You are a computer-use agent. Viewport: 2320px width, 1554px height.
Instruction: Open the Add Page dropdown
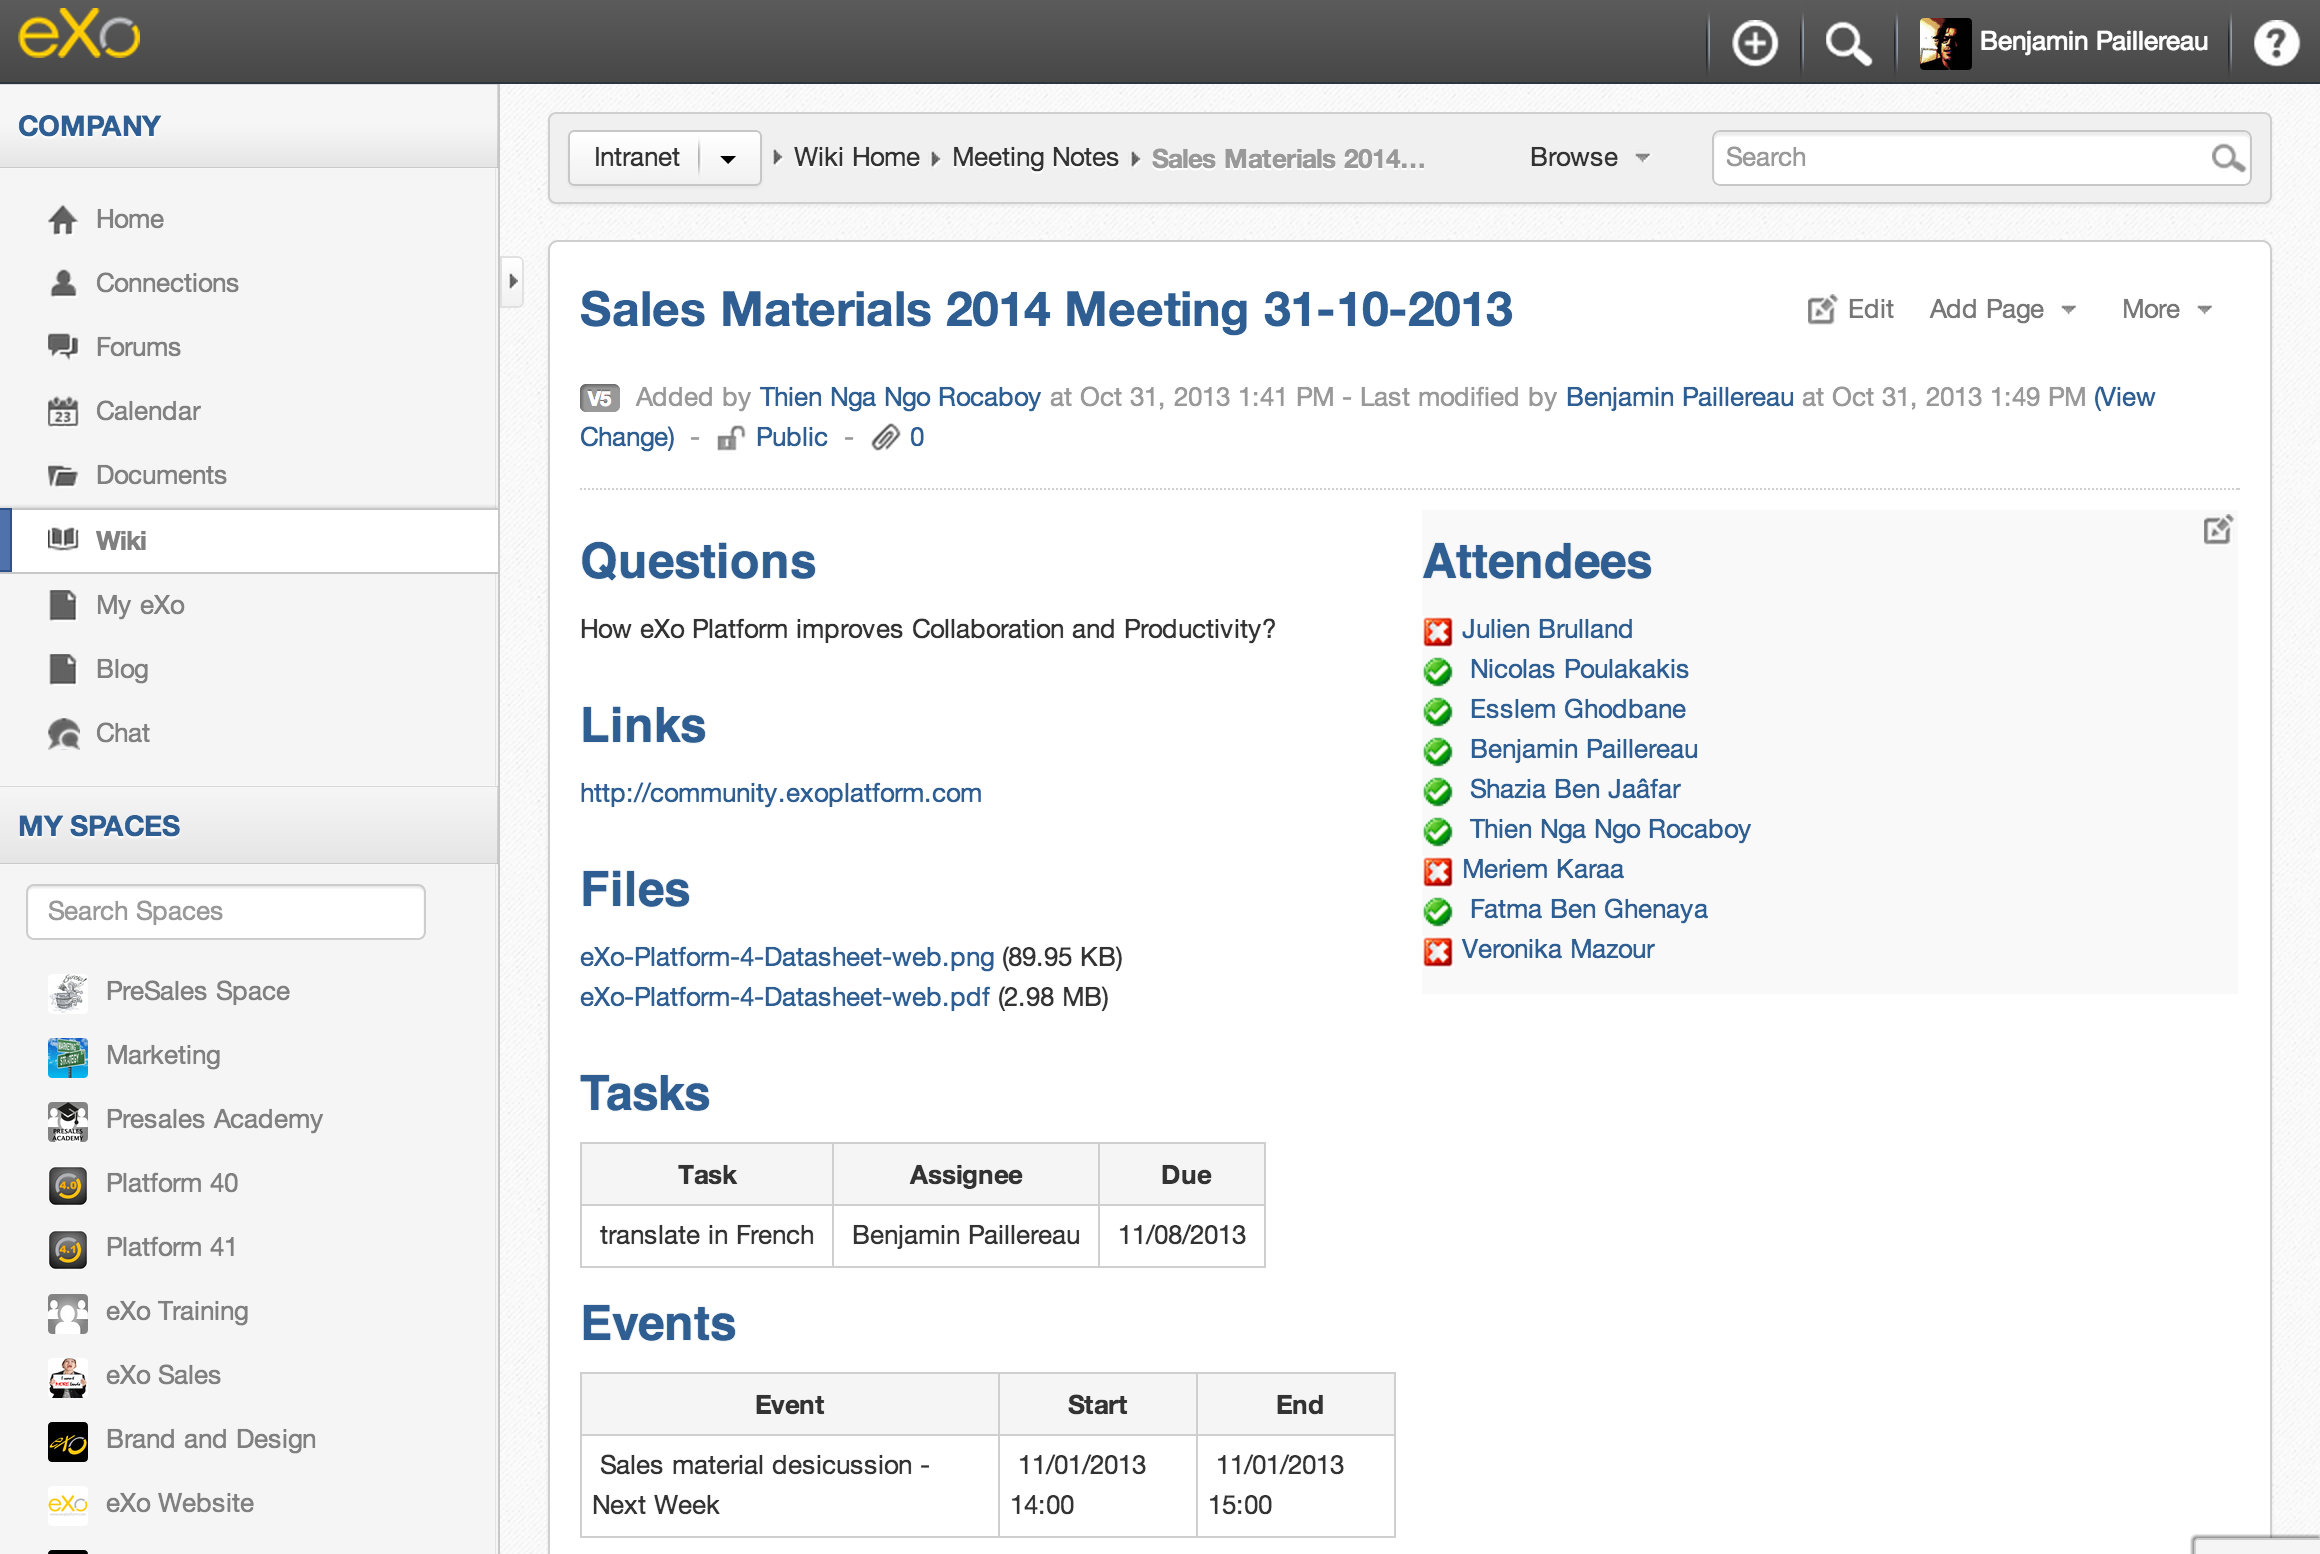click(x=2002, y=310)
